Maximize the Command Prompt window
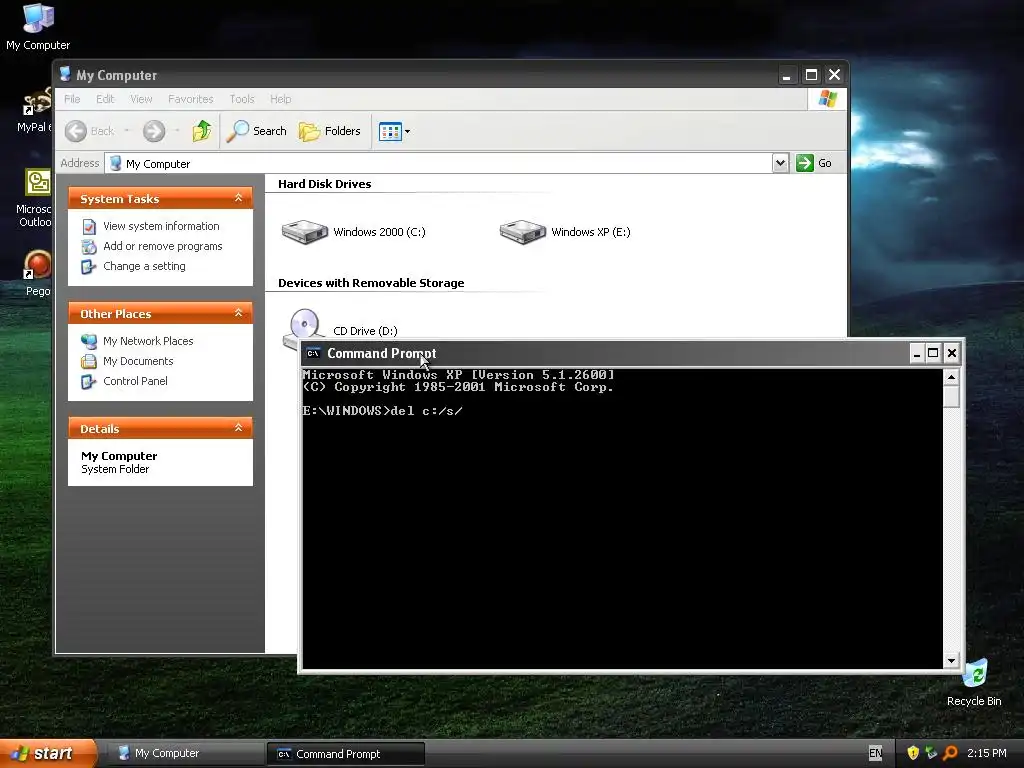The width and height of the screenshot is (1024, 768). point(933,353)
